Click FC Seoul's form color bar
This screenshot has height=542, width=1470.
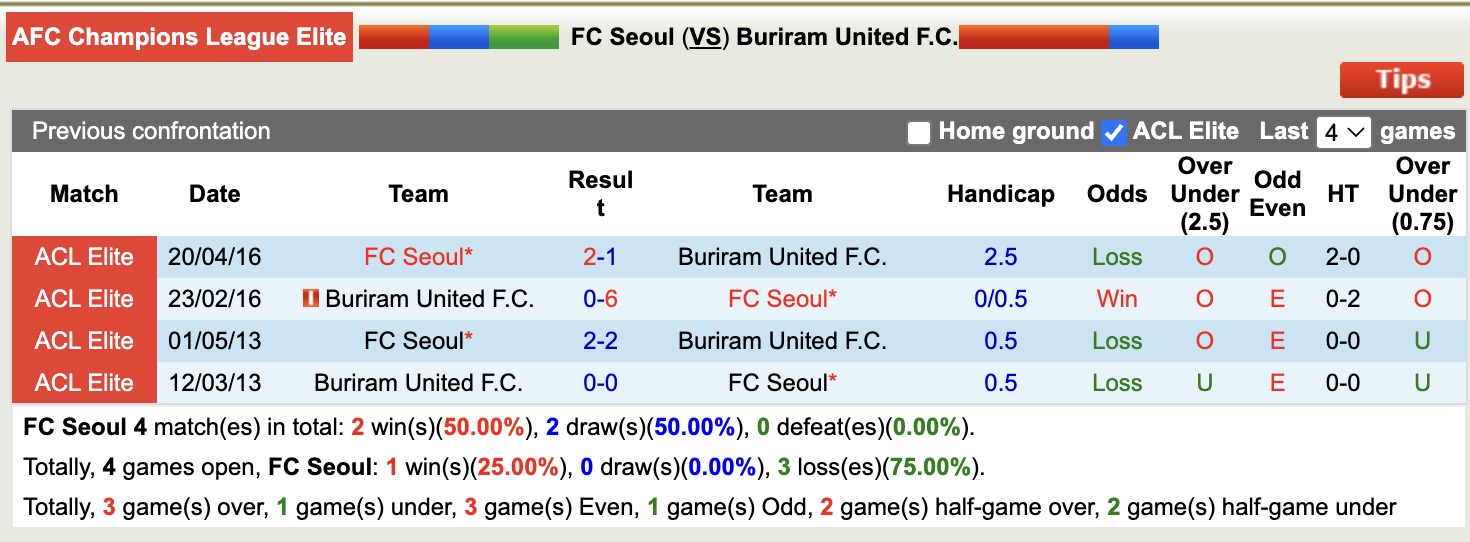pyautogui.click(x=458, y=38)
